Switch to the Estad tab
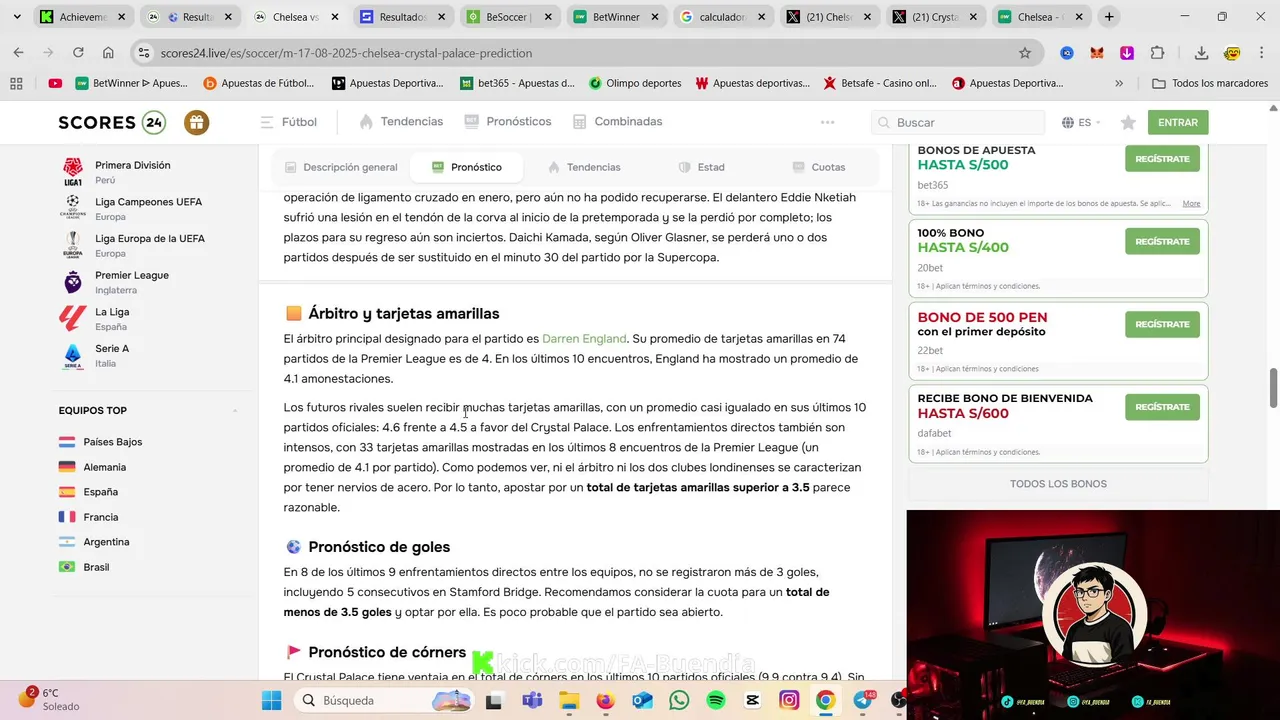Image resolution: width=1280 pixels, height=720 pixels. [x=701, y=167]
